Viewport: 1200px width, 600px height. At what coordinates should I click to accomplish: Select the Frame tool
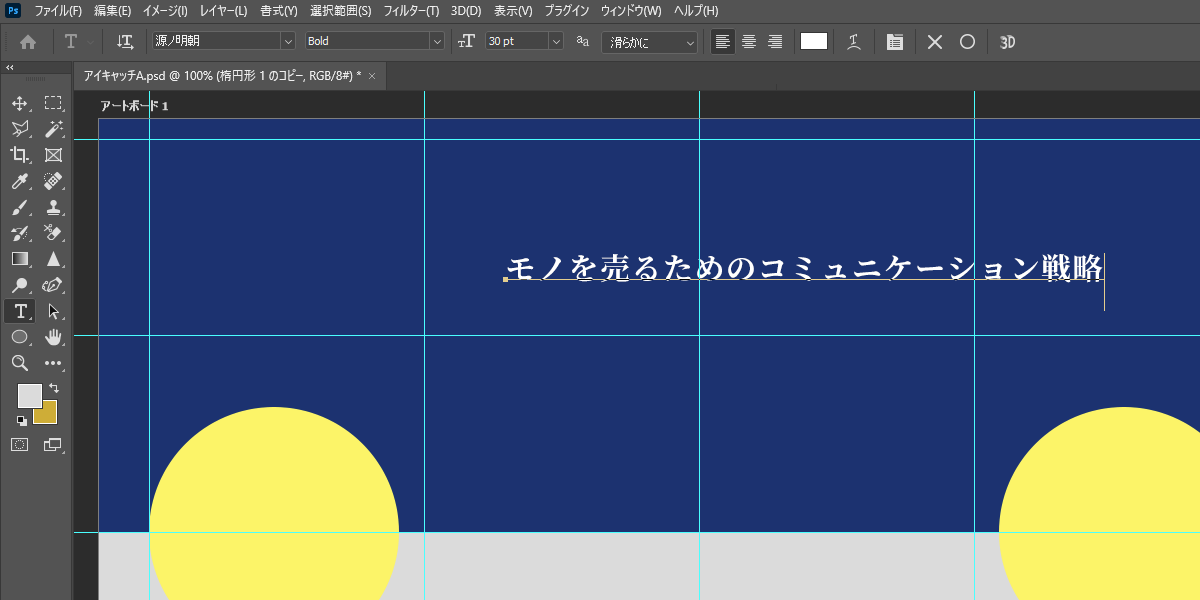(53, 154)
